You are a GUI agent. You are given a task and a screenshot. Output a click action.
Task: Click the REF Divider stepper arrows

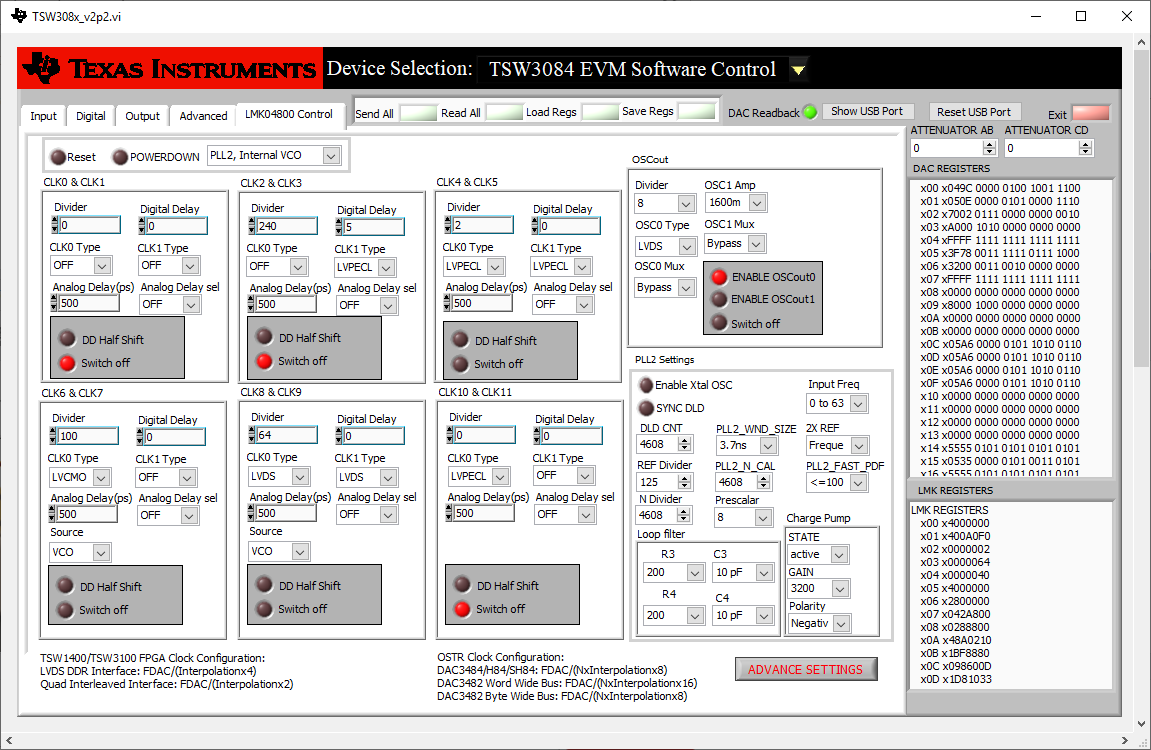684,482
